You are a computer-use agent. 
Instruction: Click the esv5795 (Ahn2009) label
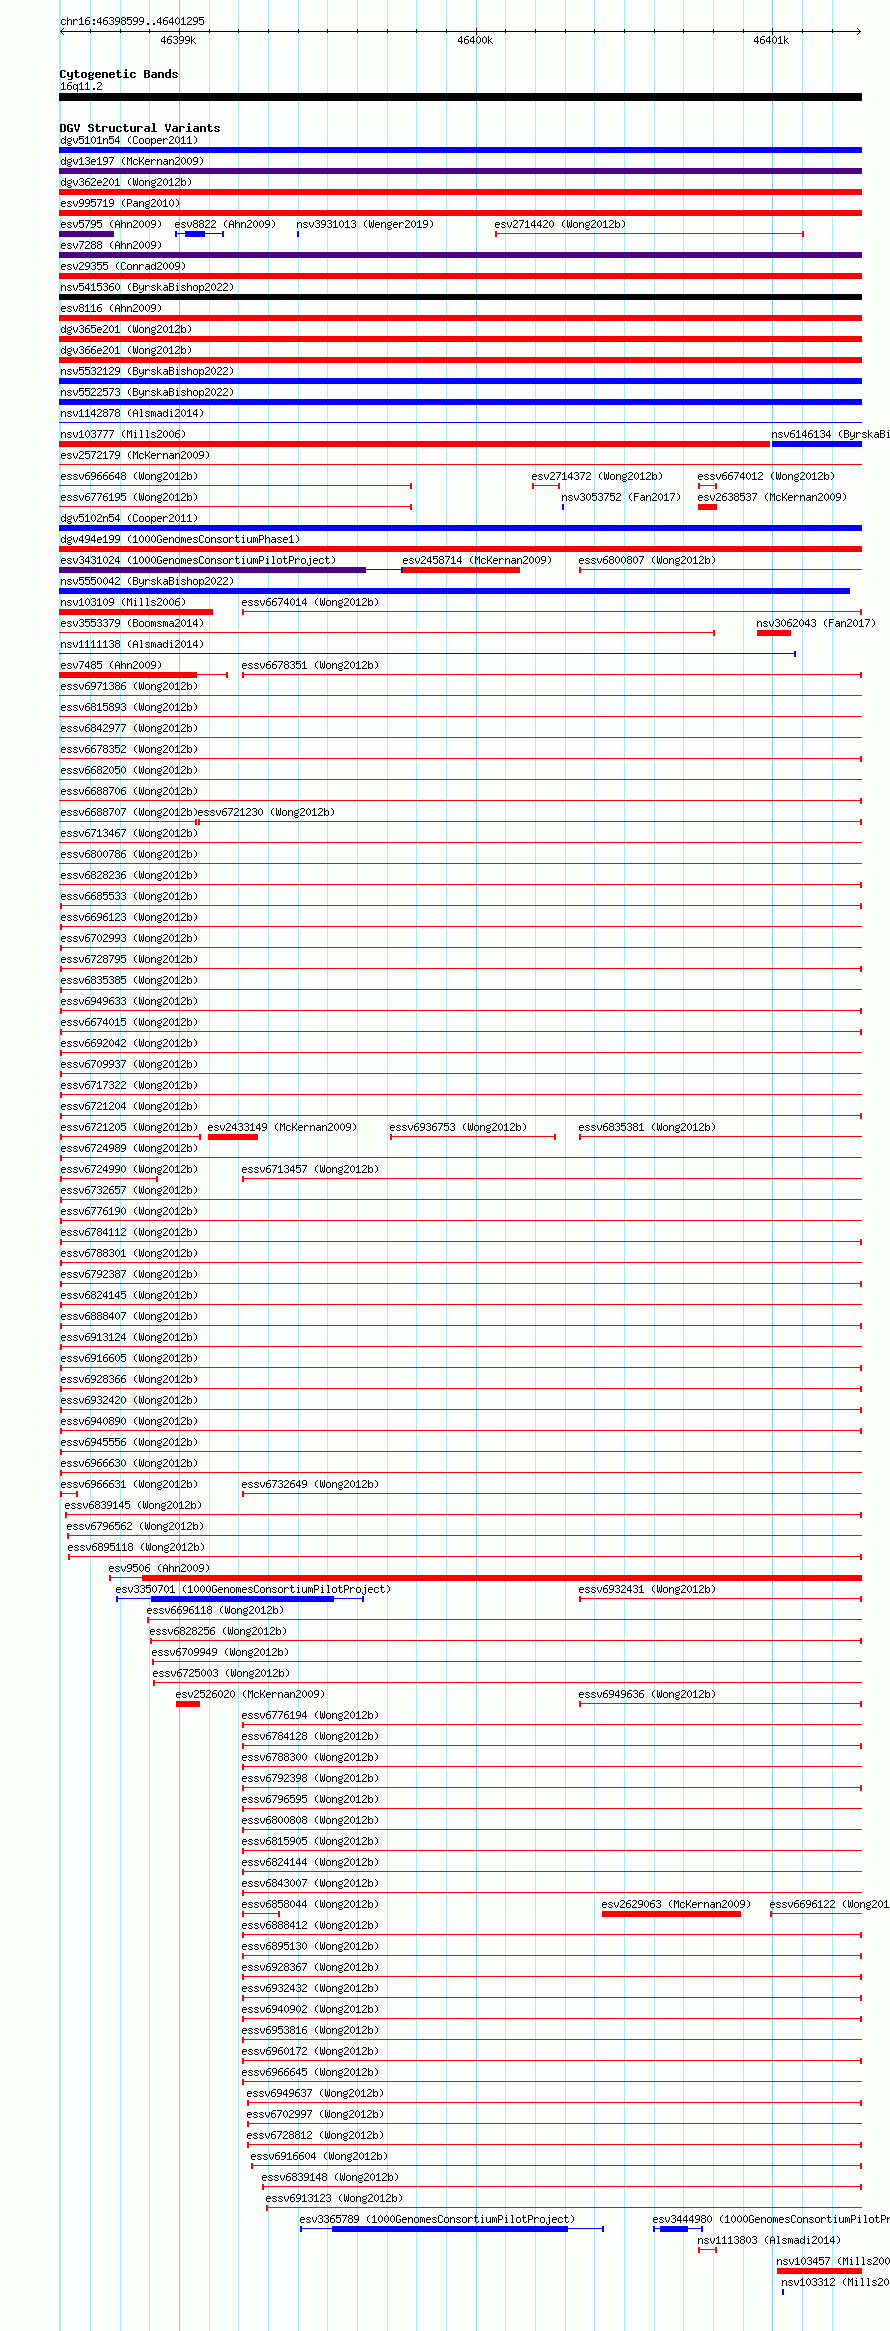point(111,224)
